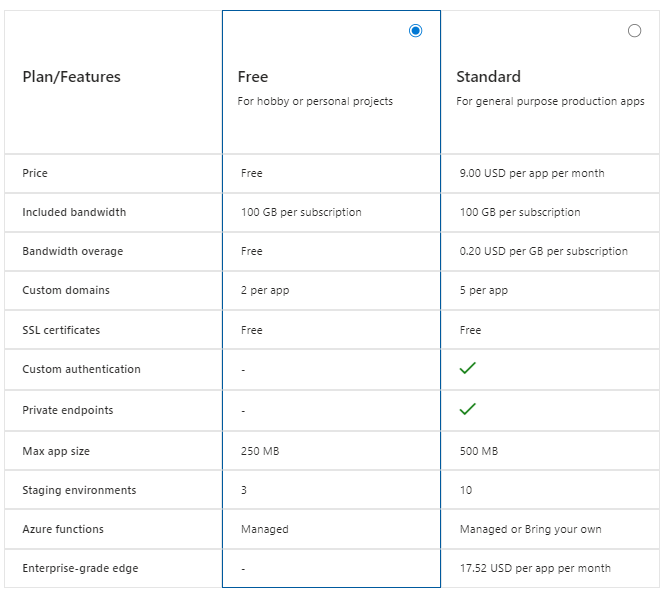Select the Enterprise-grade edge row label
The height and width of the screenshot is (592, 667).
[x=80, y=568]
